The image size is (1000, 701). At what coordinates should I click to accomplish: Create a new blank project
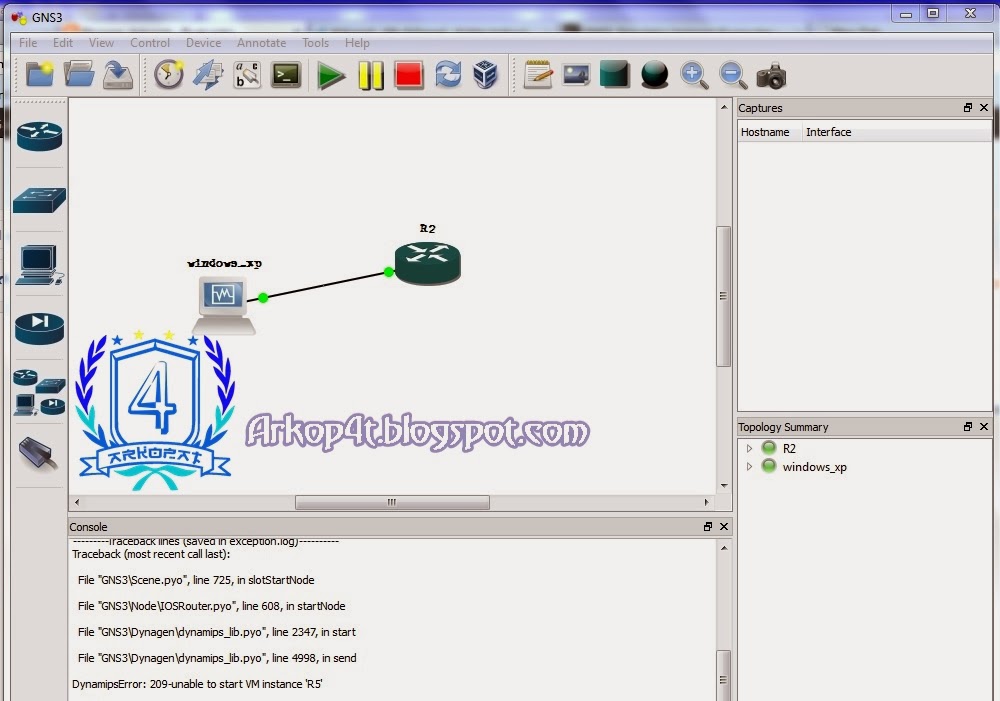pyautogui.click(x=40, y=75)
